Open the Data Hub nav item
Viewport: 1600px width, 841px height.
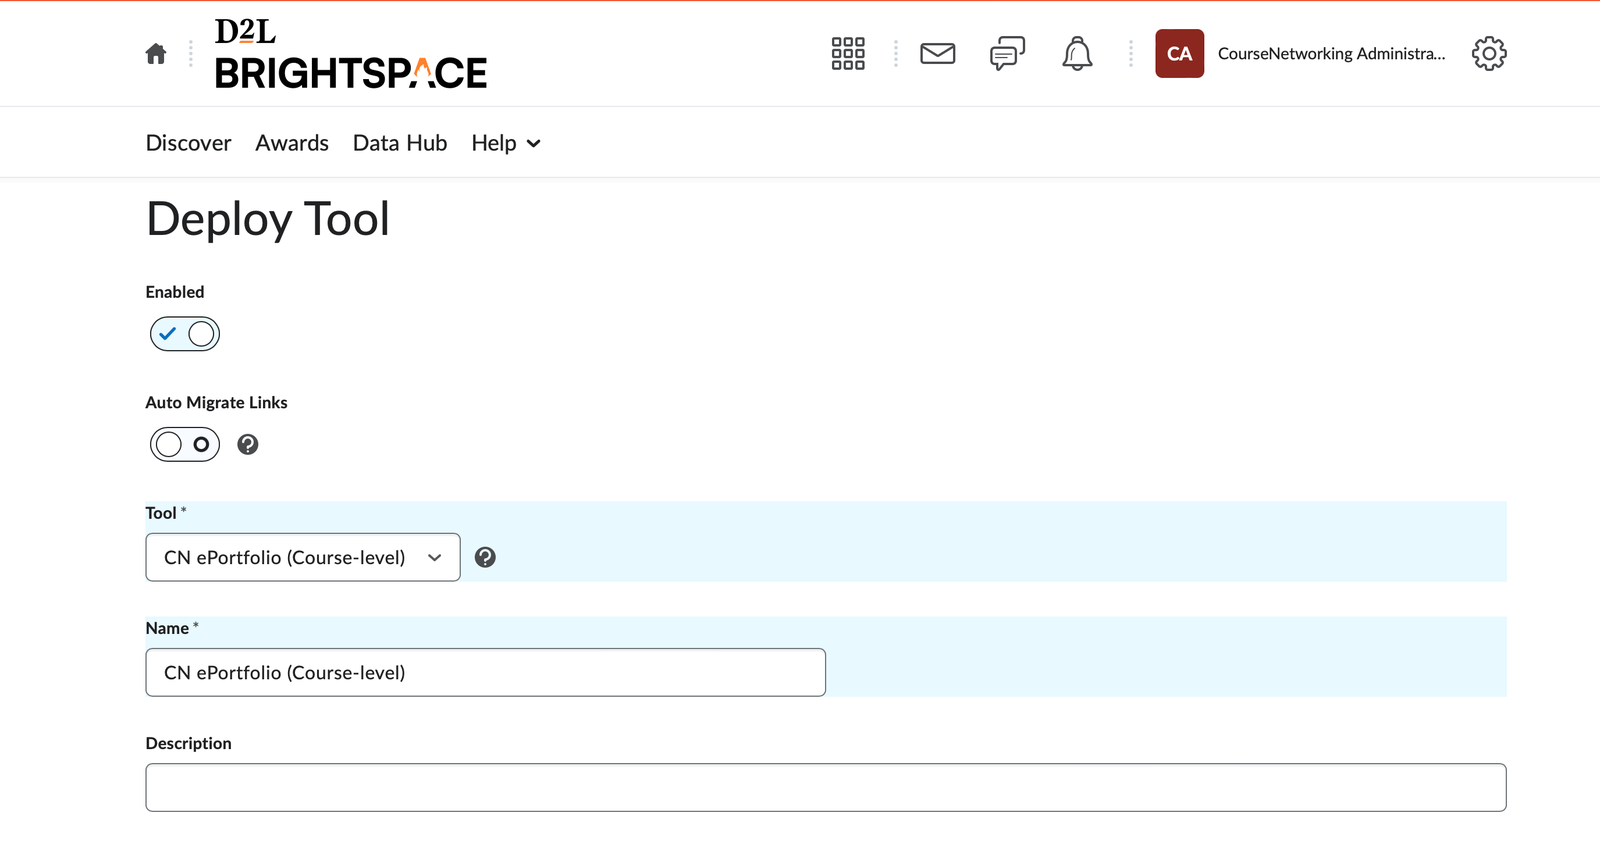pos(400,143)
